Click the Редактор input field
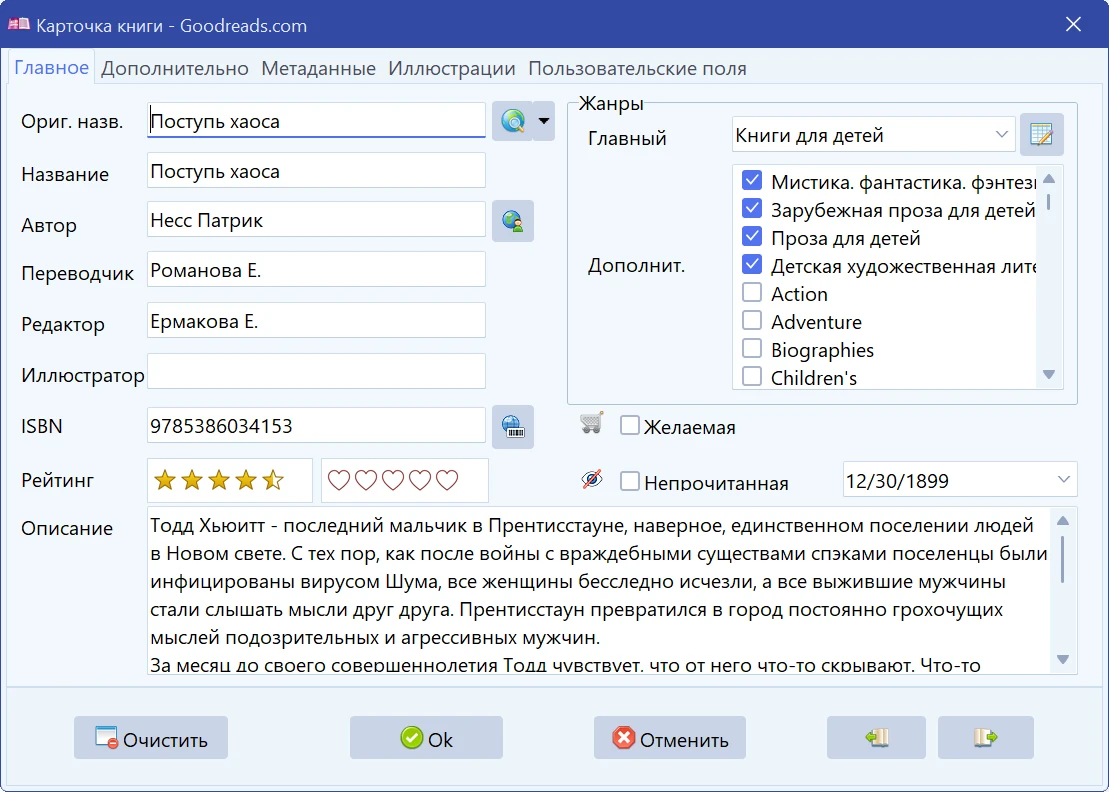 point(316,320)
